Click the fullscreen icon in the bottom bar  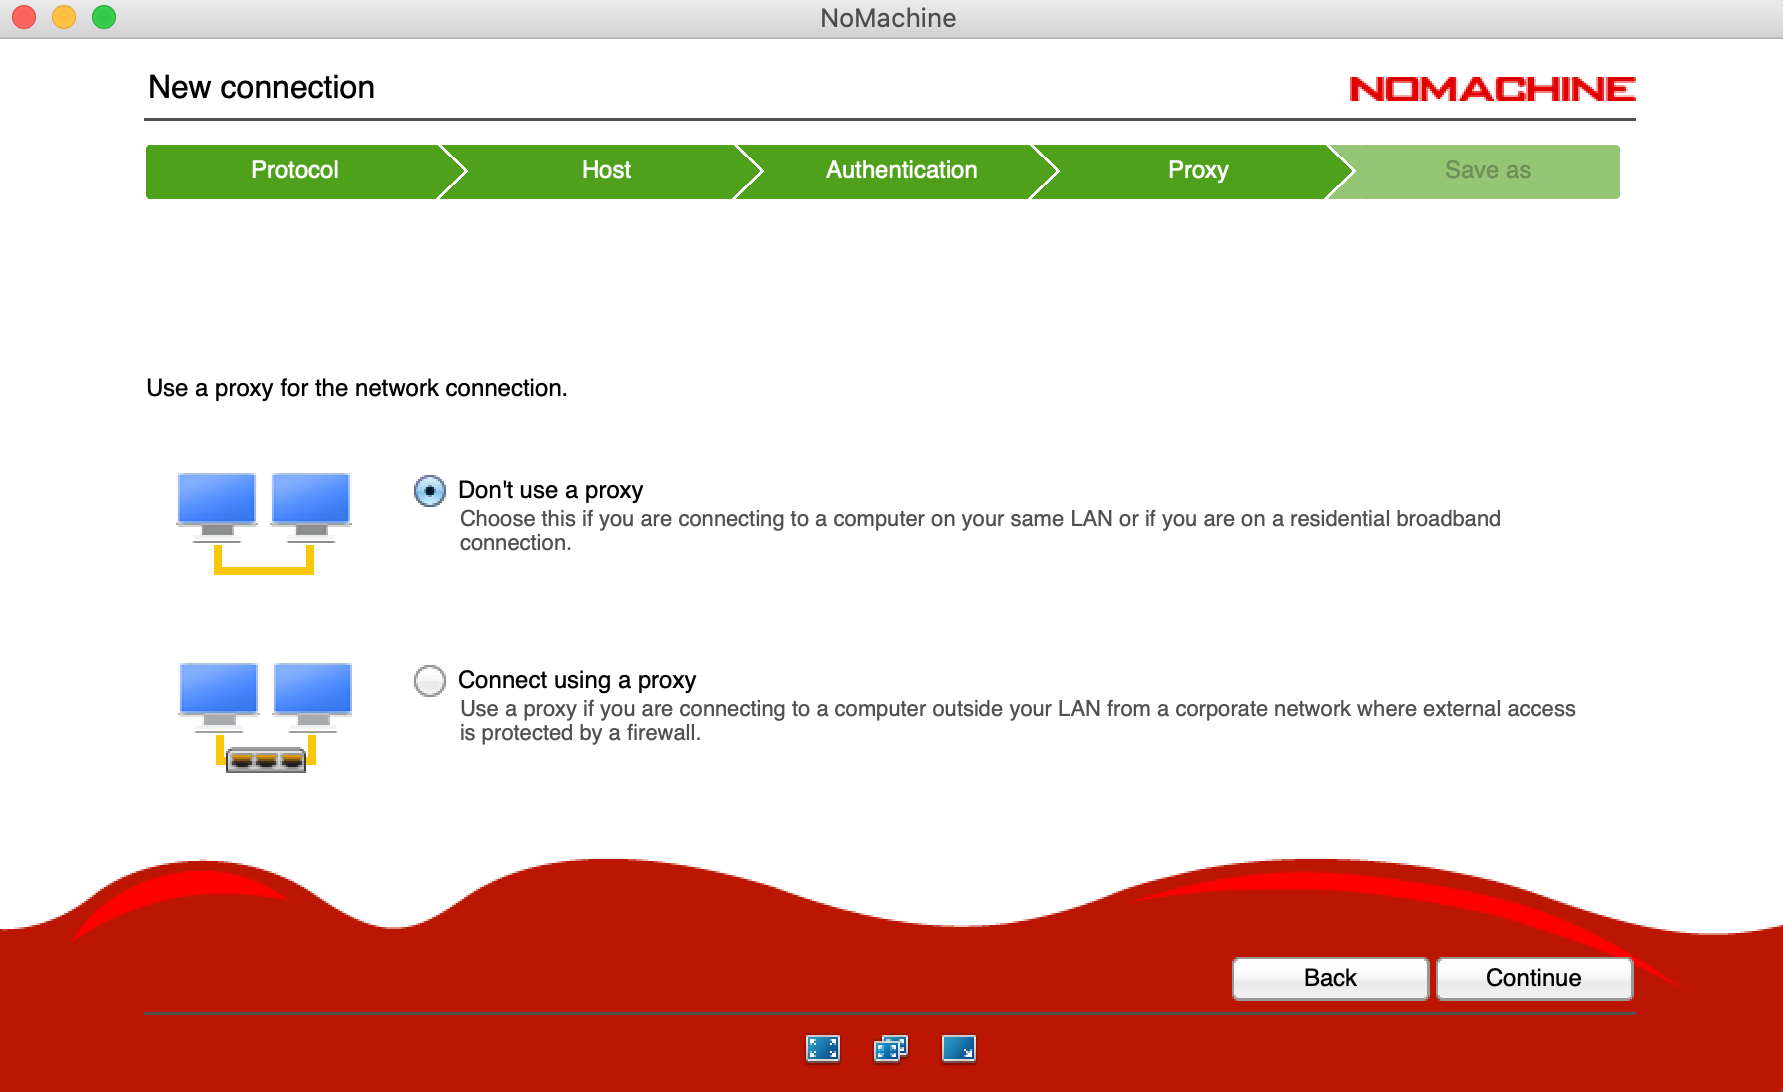pos(822,1048)
